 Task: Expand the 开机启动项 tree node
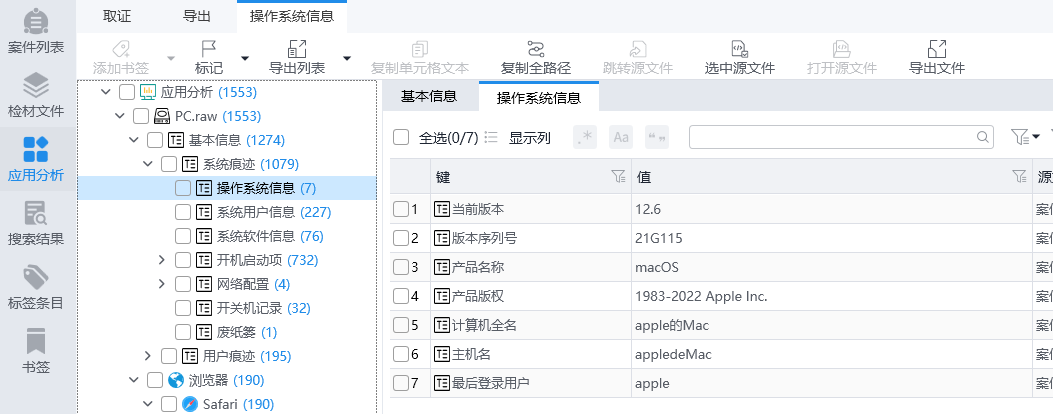pyautogui.click(x=162, y=260)
